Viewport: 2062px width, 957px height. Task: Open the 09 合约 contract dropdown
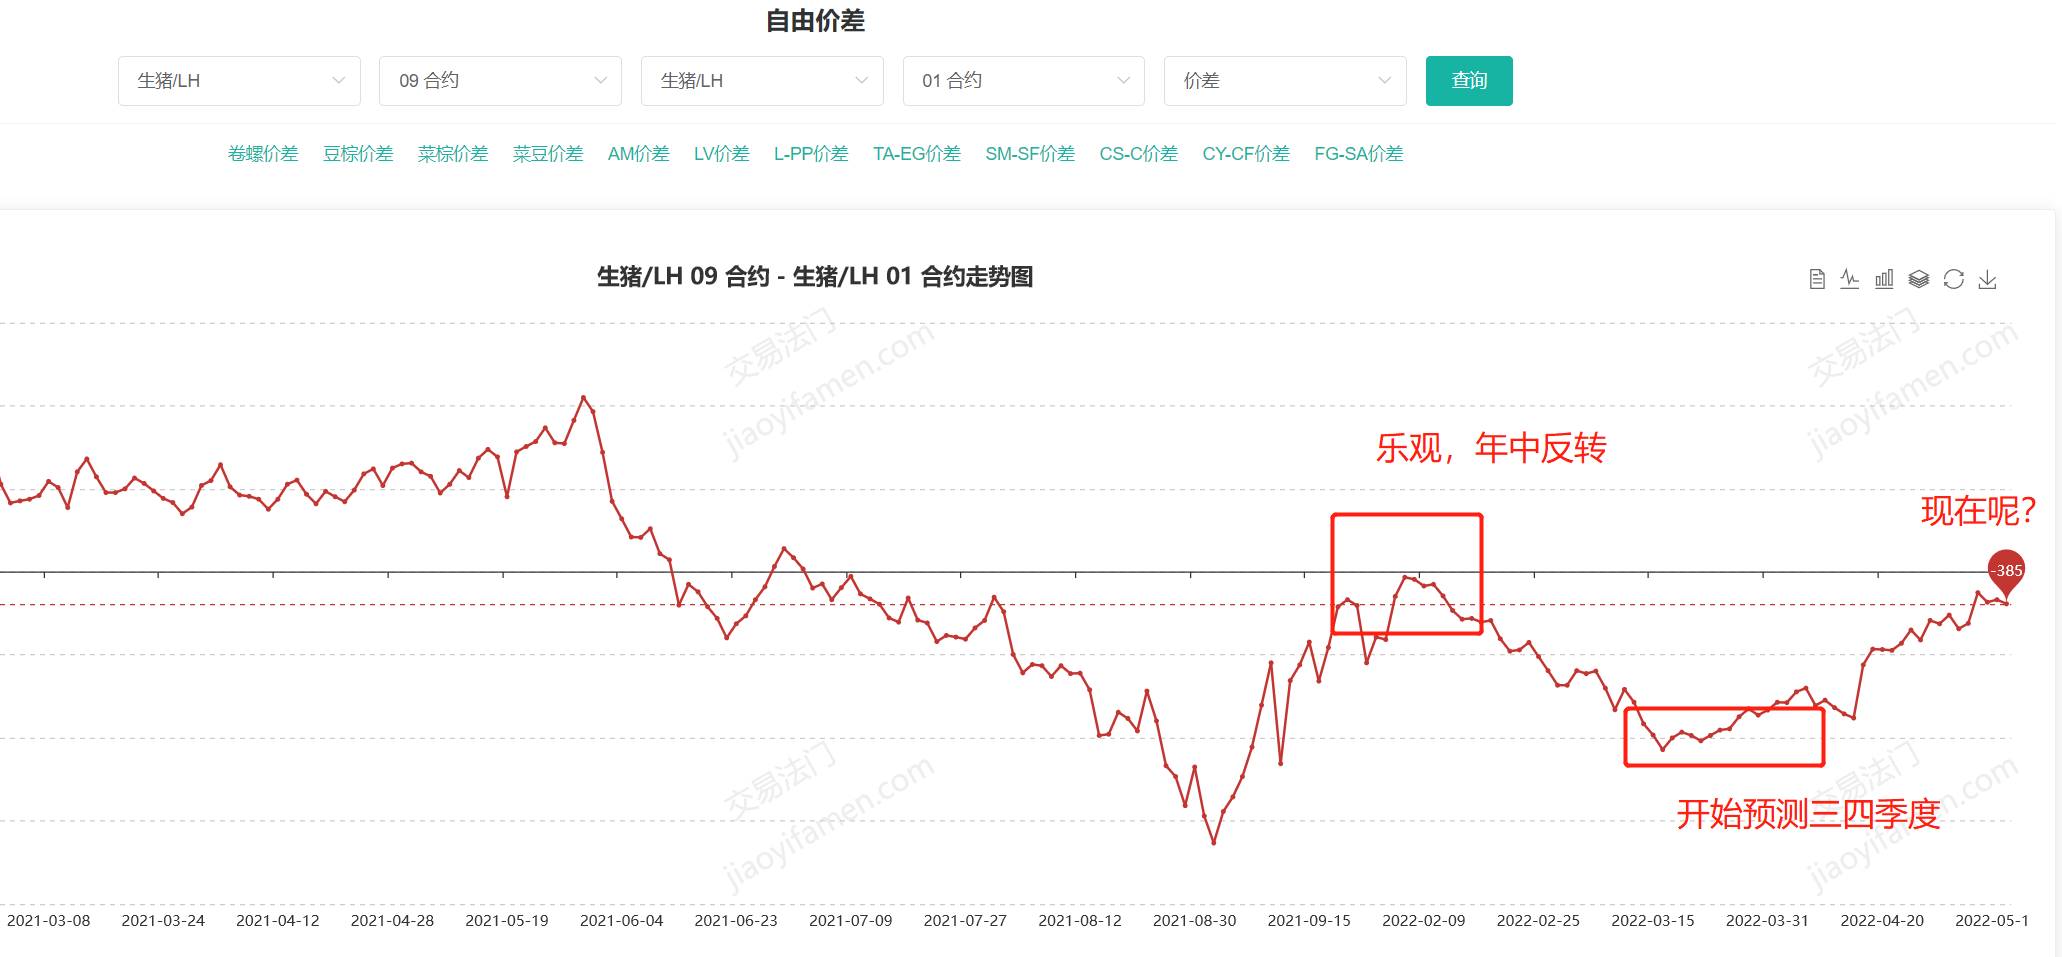point(500,81)
